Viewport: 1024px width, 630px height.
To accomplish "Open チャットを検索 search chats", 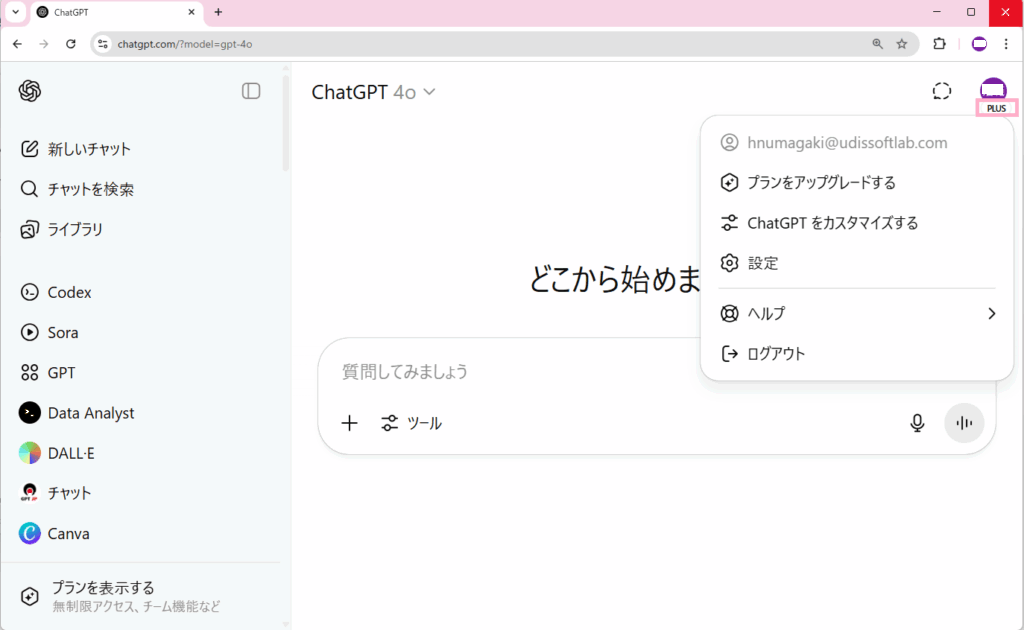I will click(77, 189).
